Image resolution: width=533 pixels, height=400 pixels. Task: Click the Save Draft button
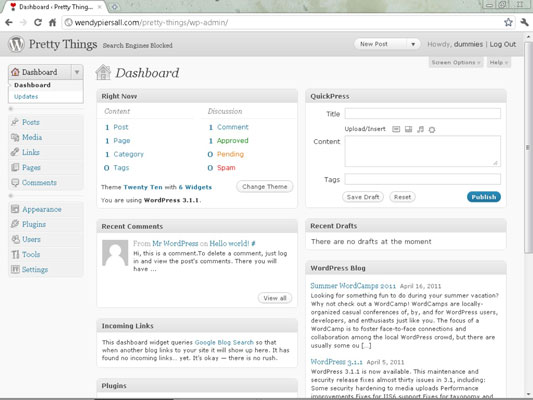click(x=363, y=197)
